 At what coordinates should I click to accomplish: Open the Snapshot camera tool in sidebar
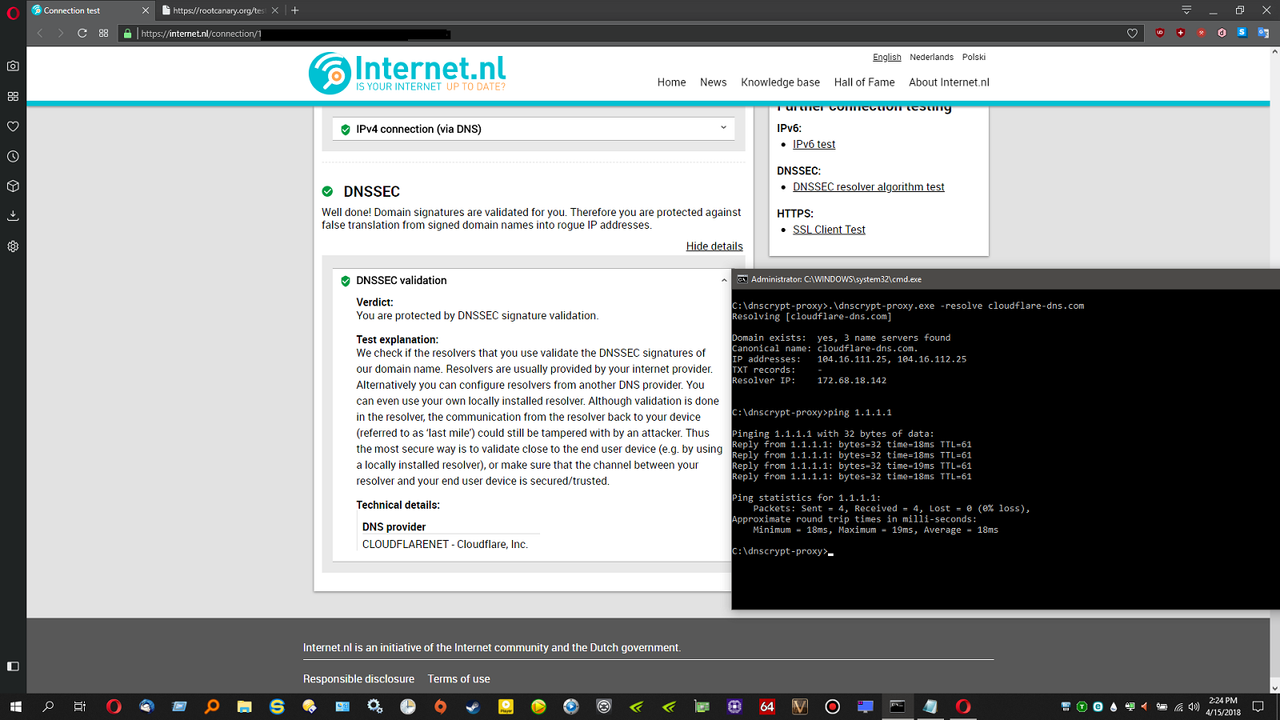click(12, 66)
